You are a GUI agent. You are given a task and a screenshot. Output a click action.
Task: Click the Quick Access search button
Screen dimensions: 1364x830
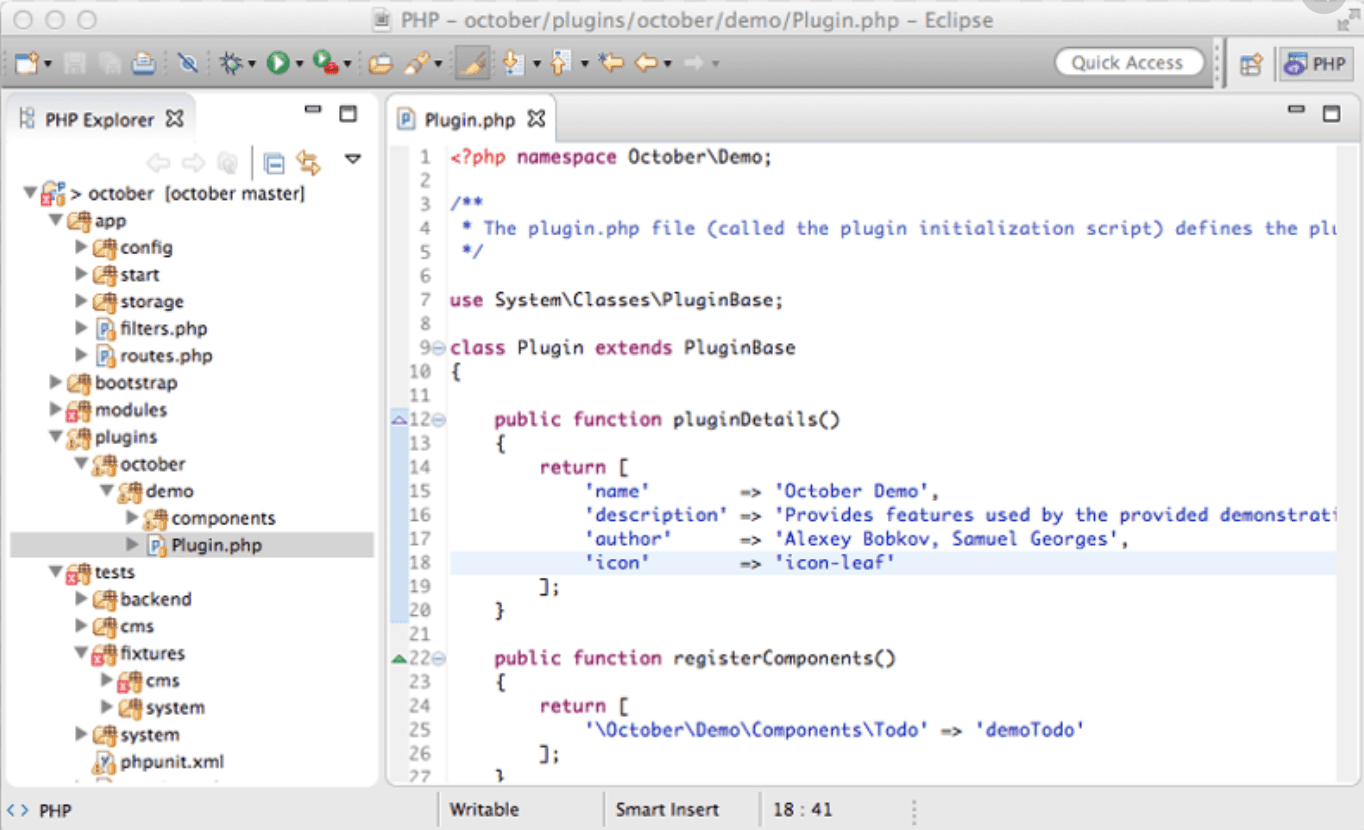pos(1128,62)
